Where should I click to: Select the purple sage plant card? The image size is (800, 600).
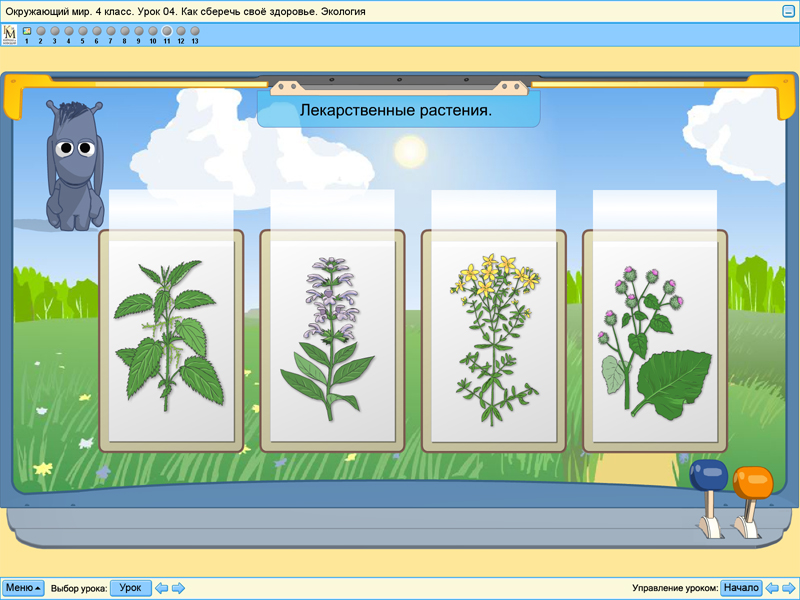(x=332, y=340)
